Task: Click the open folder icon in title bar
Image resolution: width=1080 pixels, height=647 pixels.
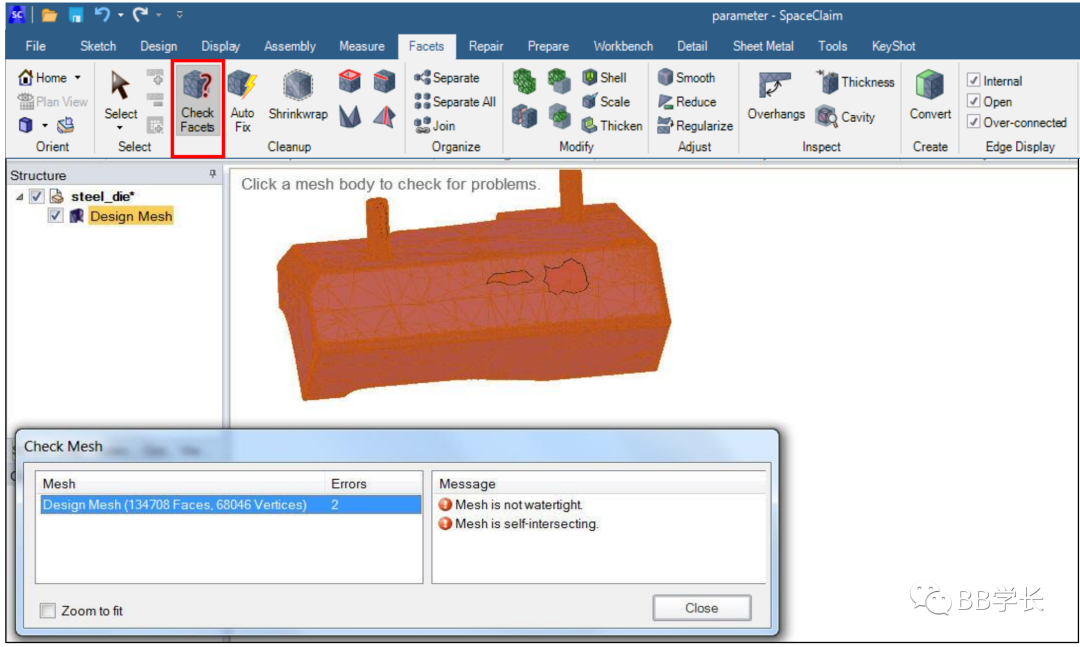Action: click(x=49, y=15)
